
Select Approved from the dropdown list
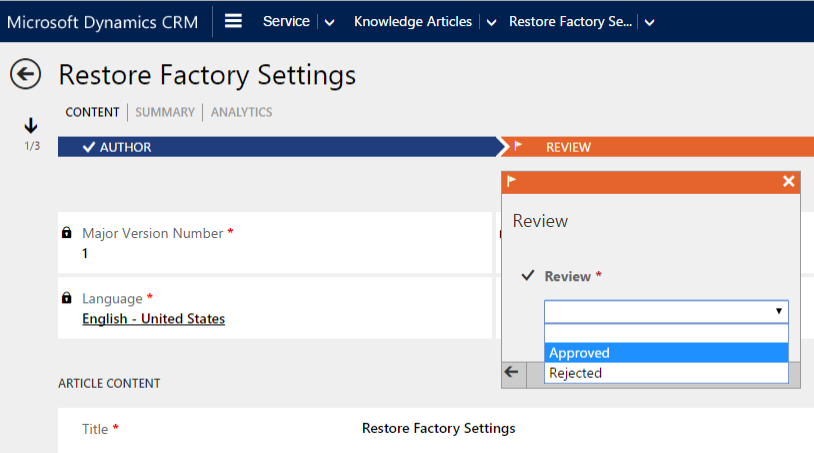coord(666,353)
